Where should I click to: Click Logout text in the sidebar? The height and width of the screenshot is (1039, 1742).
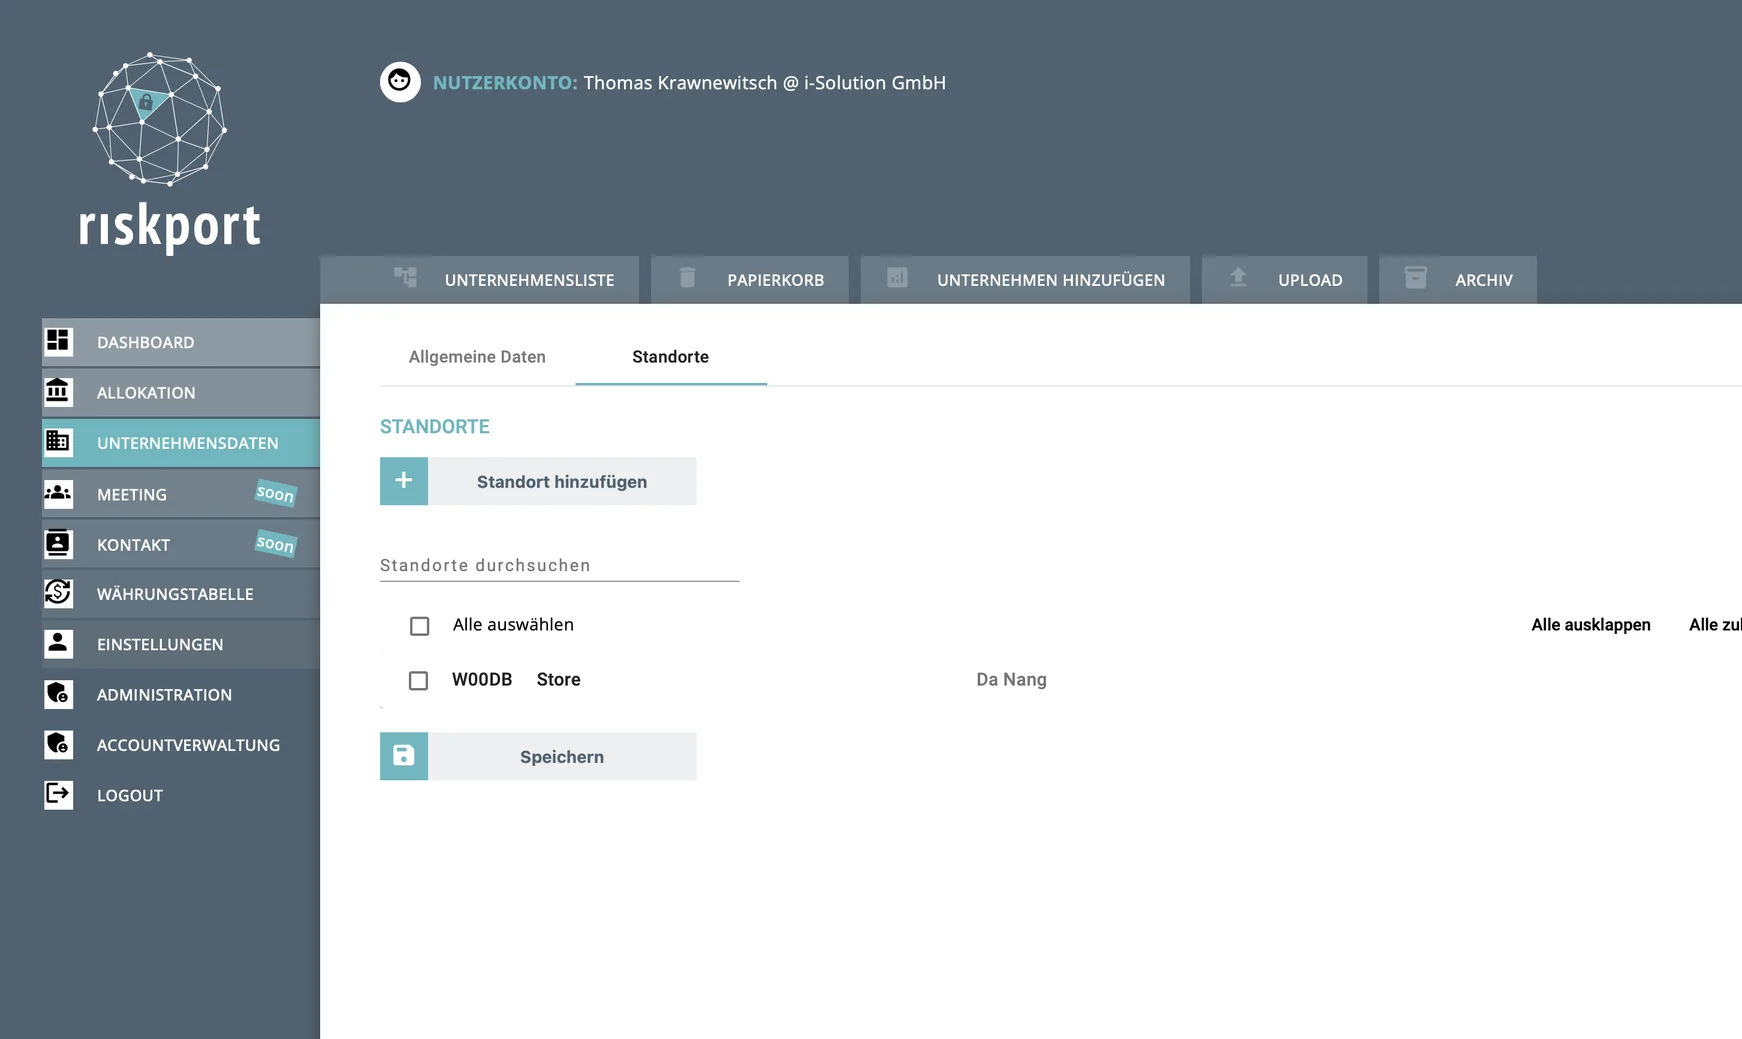coord(130,795)
